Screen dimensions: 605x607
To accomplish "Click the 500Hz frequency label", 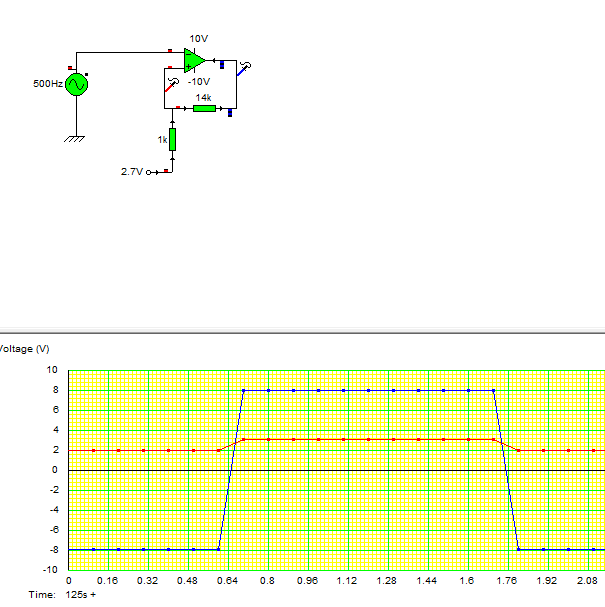I will click(48, 84).
